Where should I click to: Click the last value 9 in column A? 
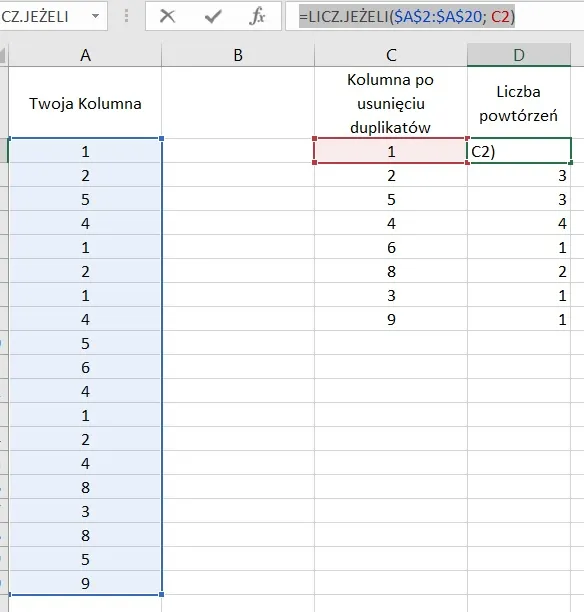[x=85, y=583]
